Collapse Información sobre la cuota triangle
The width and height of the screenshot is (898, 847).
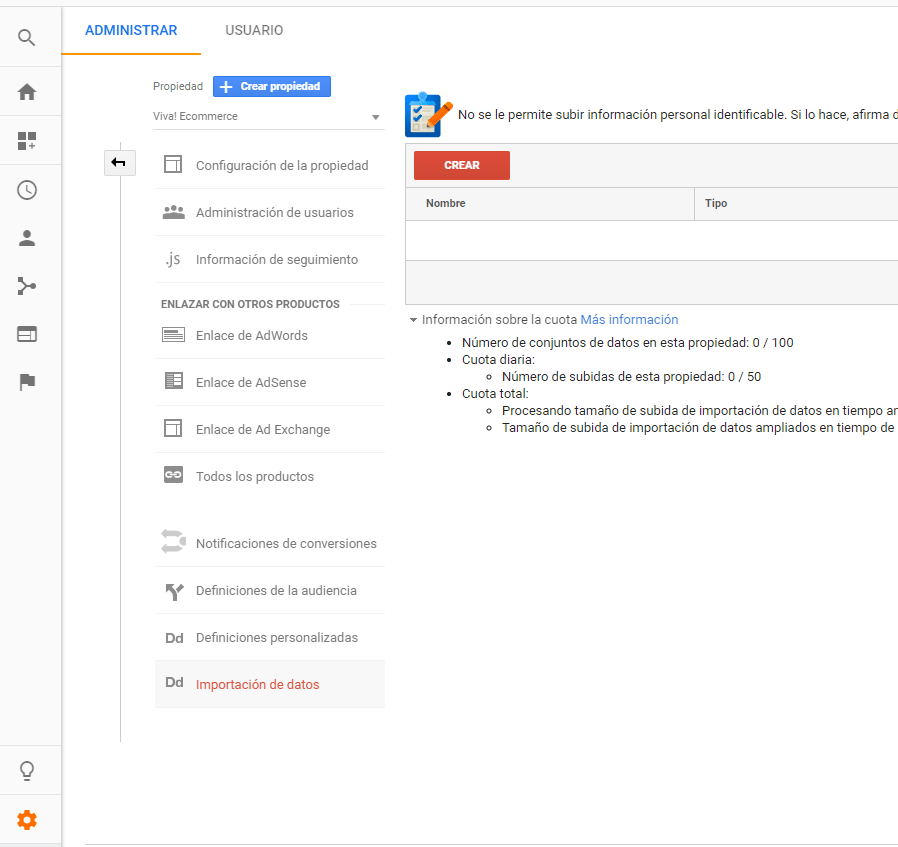413,320
